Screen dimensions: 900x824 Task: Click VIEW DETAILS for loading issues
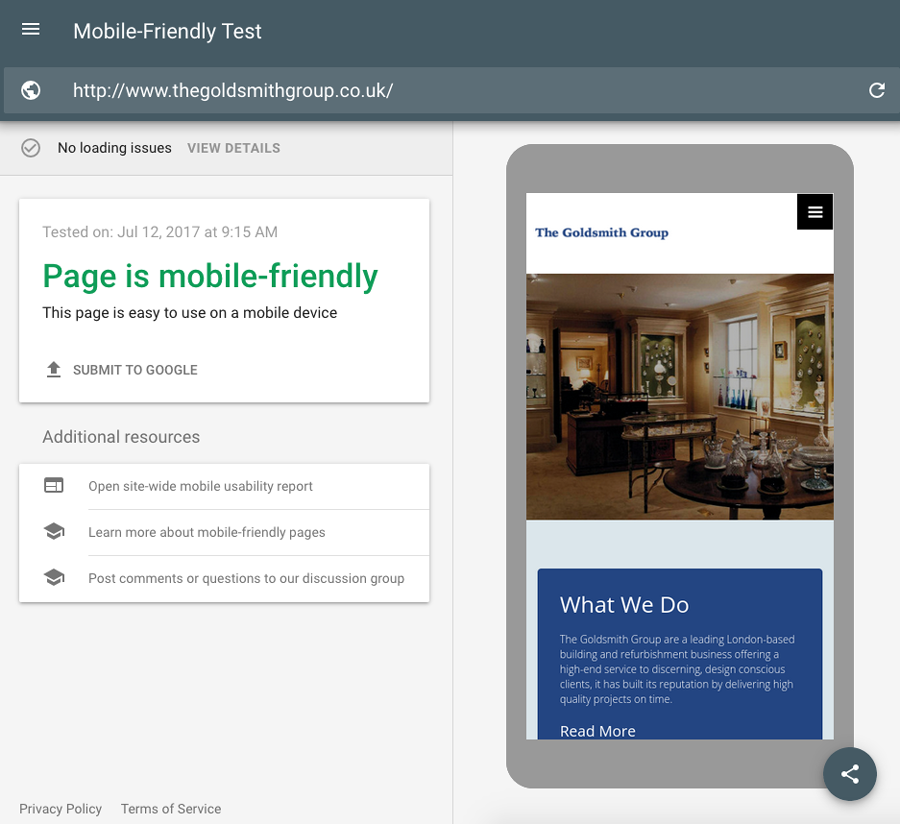click(x=234, y=148)
